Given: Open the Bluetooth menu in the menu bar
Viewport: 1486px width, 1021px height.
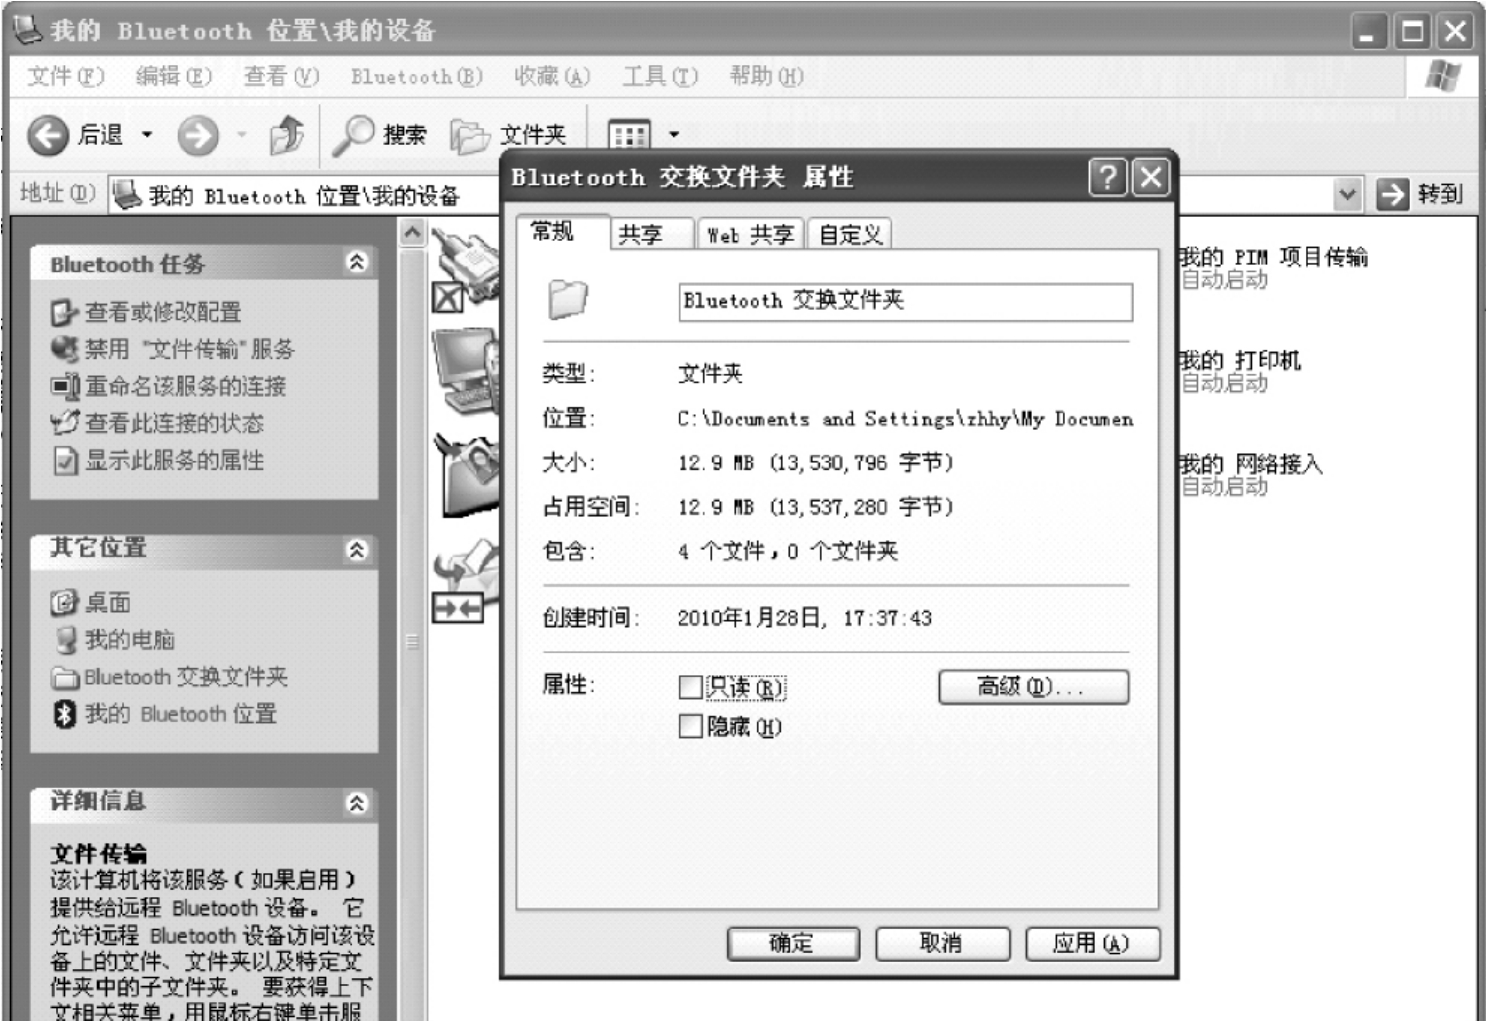Looking at the screenshot, I should click(417, 76).
